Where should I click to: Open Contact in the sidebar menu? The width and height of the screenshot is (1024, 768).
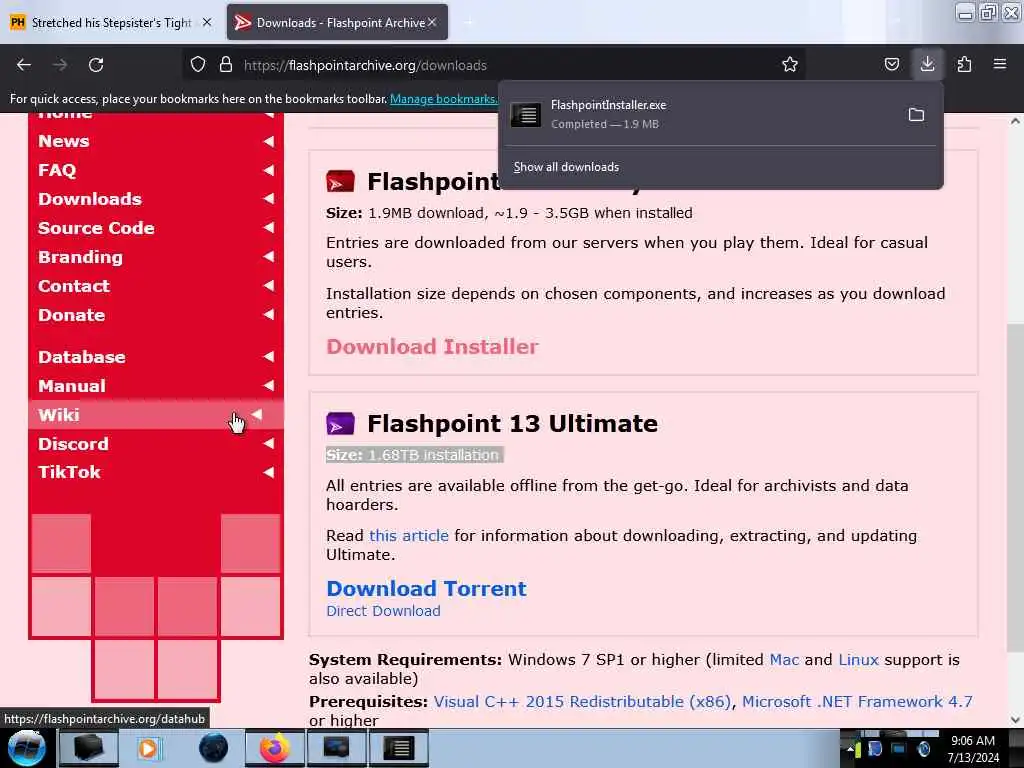tap(155, 285)
